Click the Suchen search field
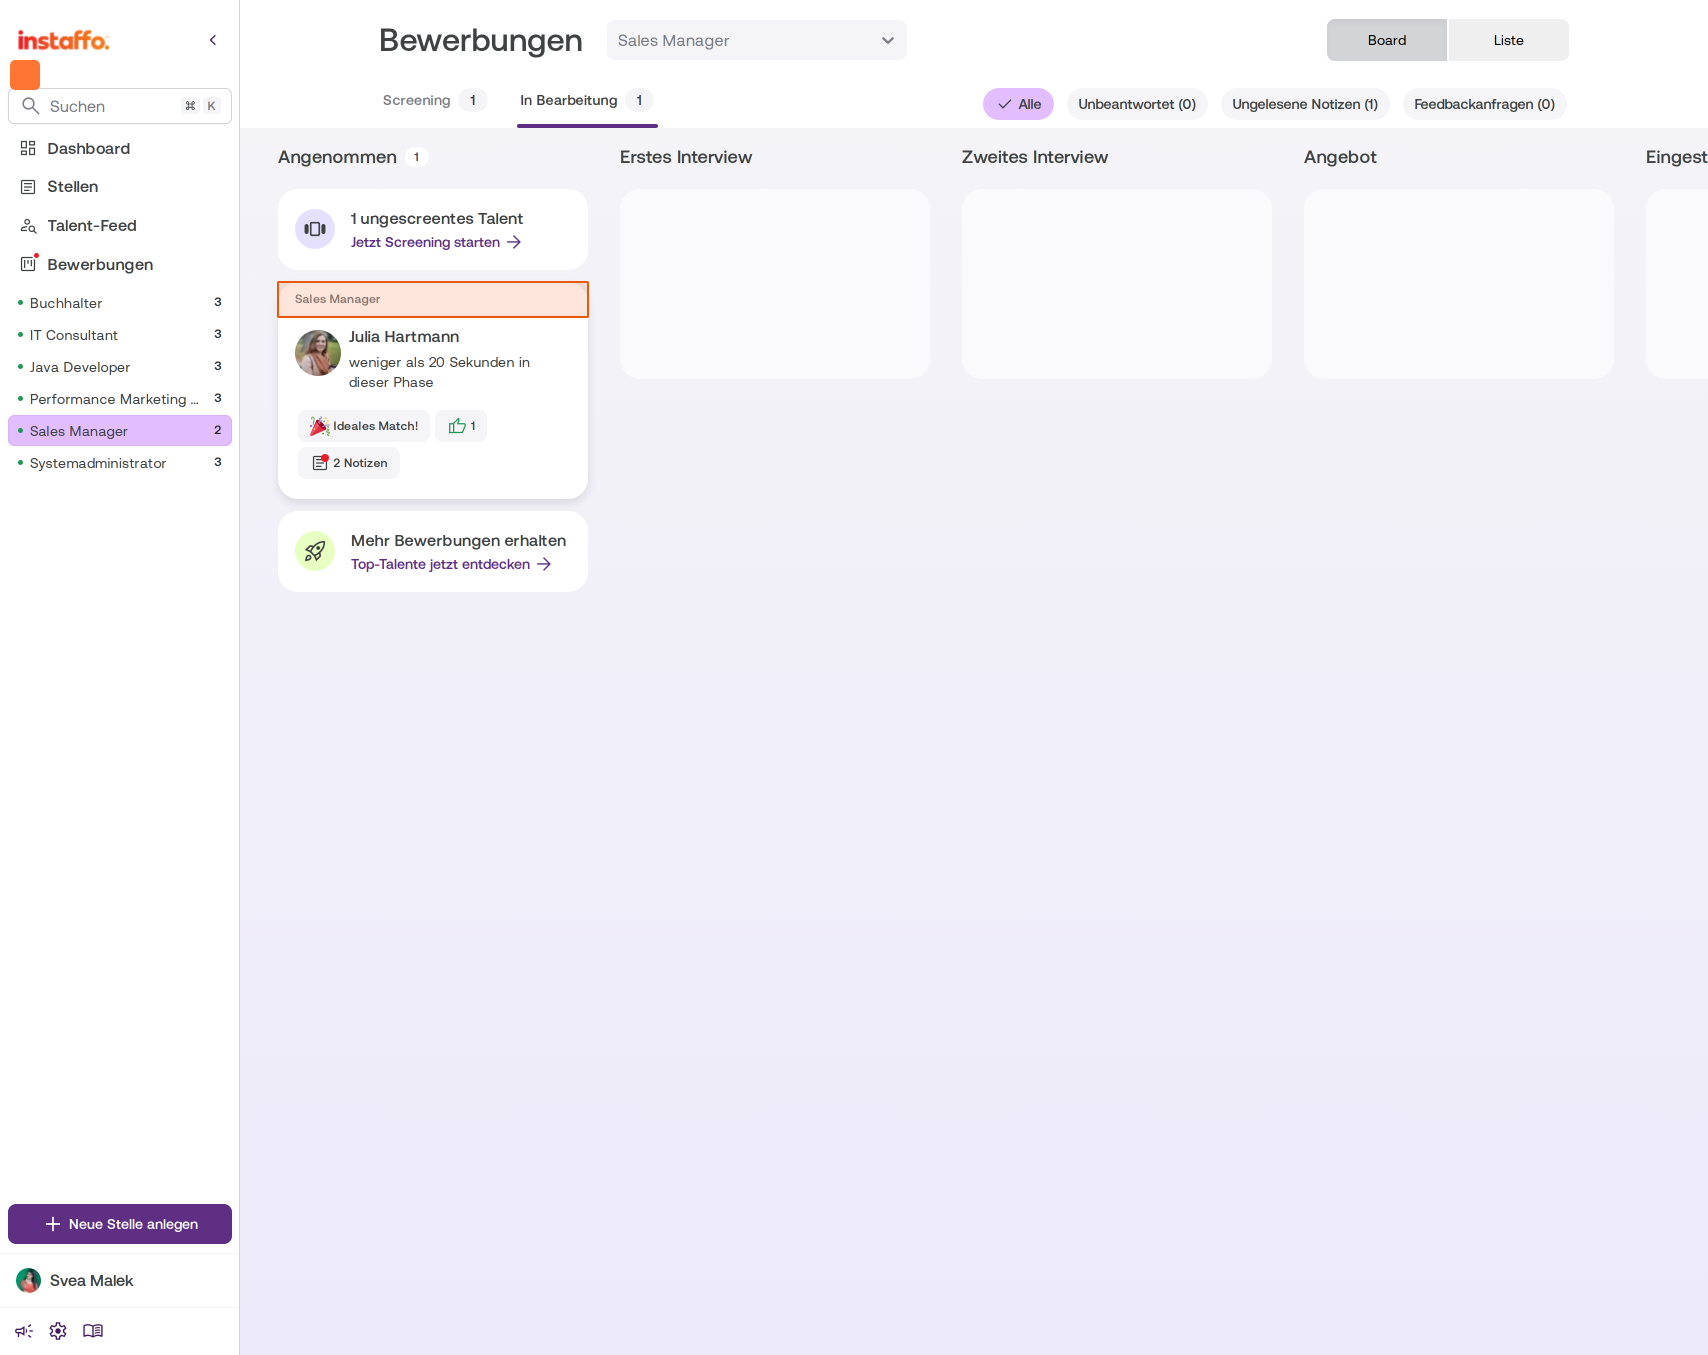This screenshot has width=1708, height=1355. 120,106
